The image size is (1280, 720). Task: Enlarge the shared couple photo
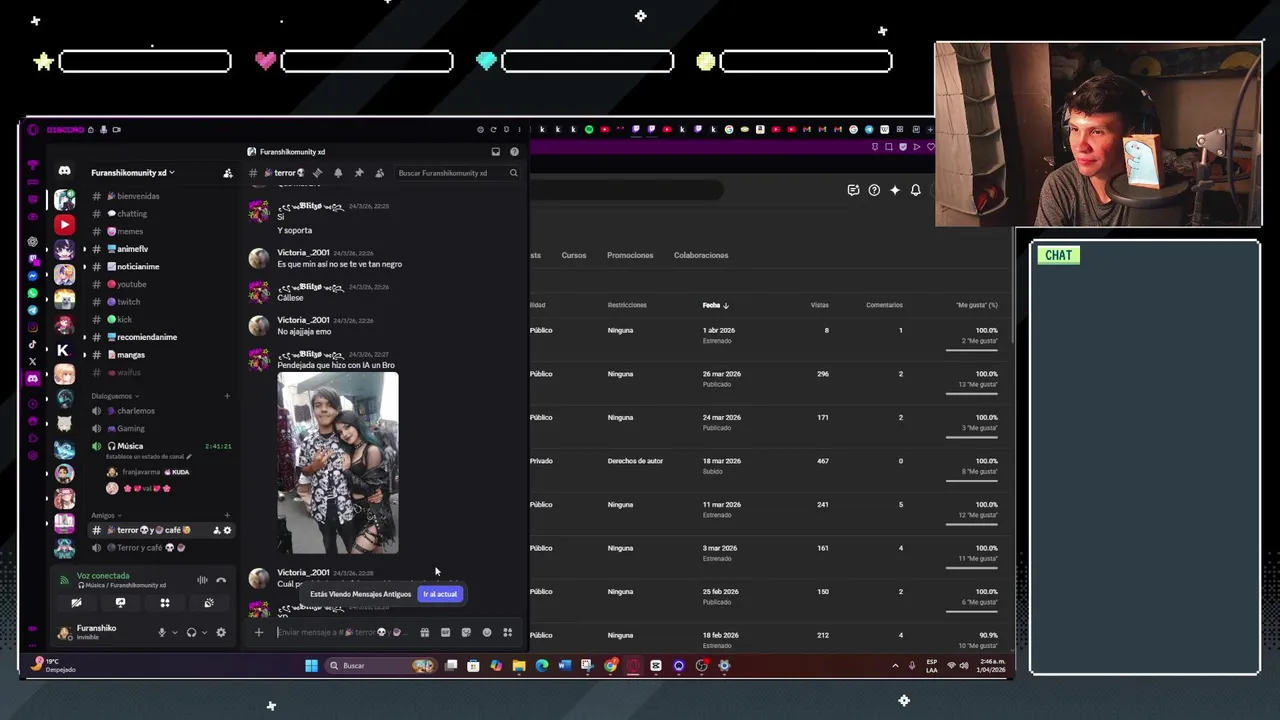pyautogui.click(x=338, y=462)
